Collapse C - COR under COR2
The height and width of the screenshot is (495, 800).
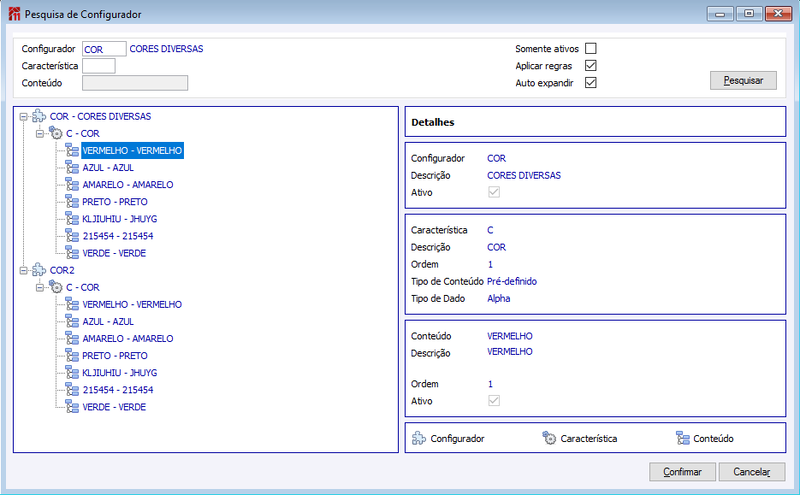click(40, 288)
